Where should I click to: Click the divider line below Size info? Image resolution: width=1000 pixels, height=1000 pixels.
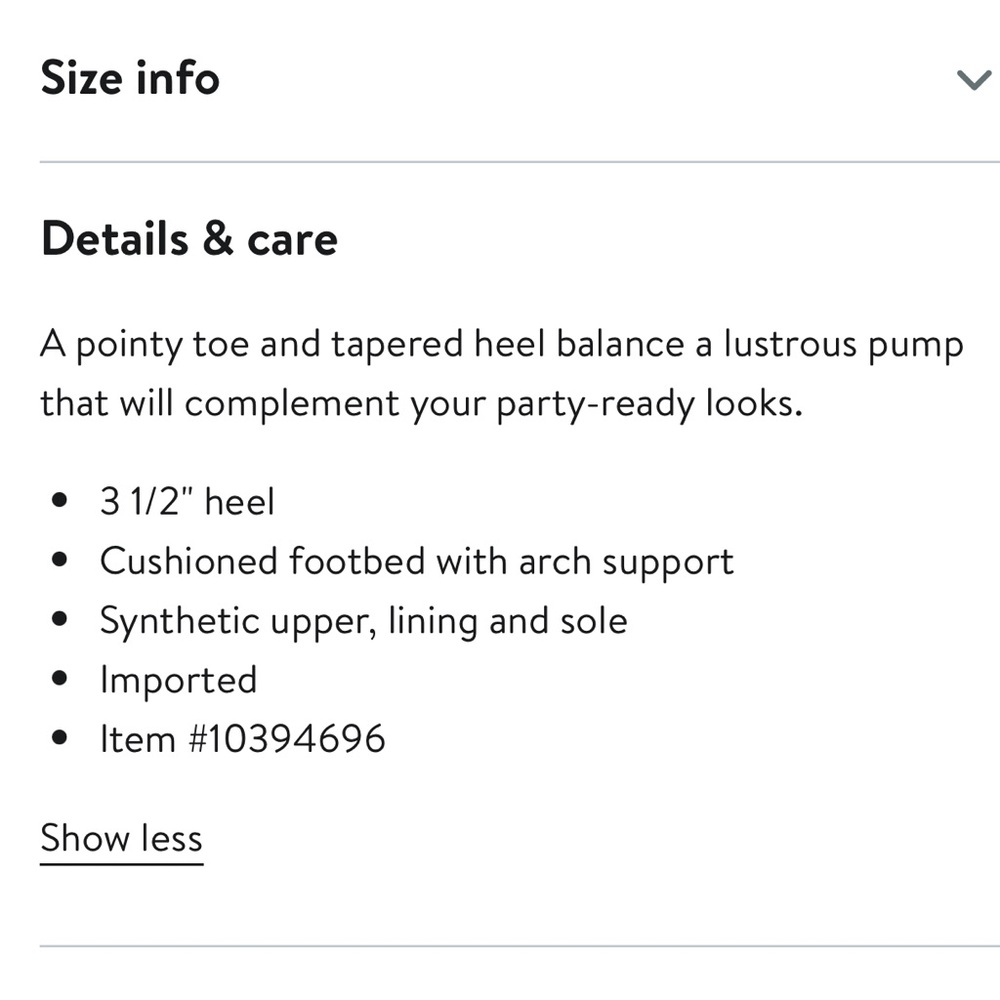(520, 162)
